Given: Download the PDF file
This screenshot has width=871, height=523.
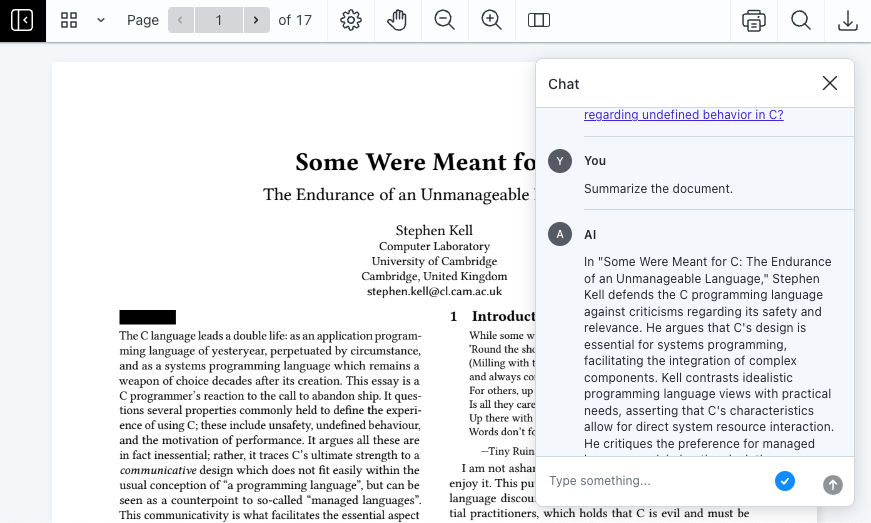Looking at the screenshot, I should pyautogui.click(x=848, y=20).
